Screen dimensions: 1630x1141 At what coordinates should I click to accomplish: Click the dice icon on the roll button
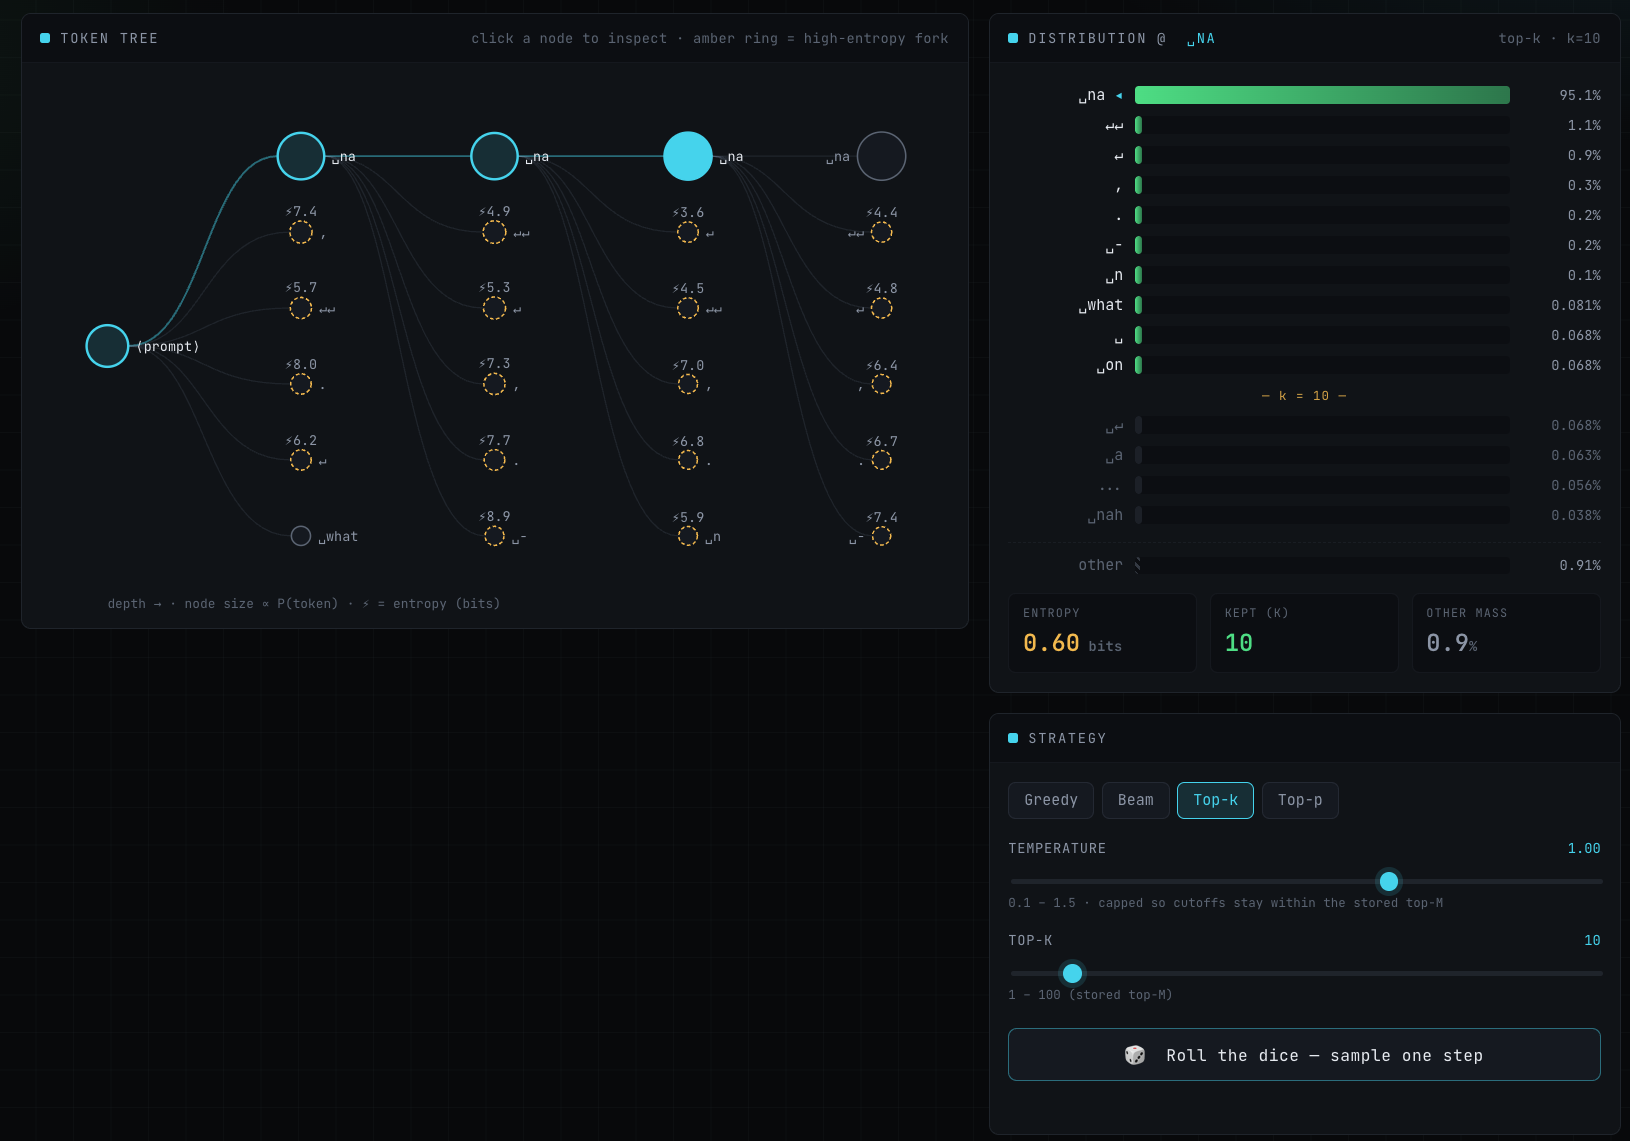1135,1055
